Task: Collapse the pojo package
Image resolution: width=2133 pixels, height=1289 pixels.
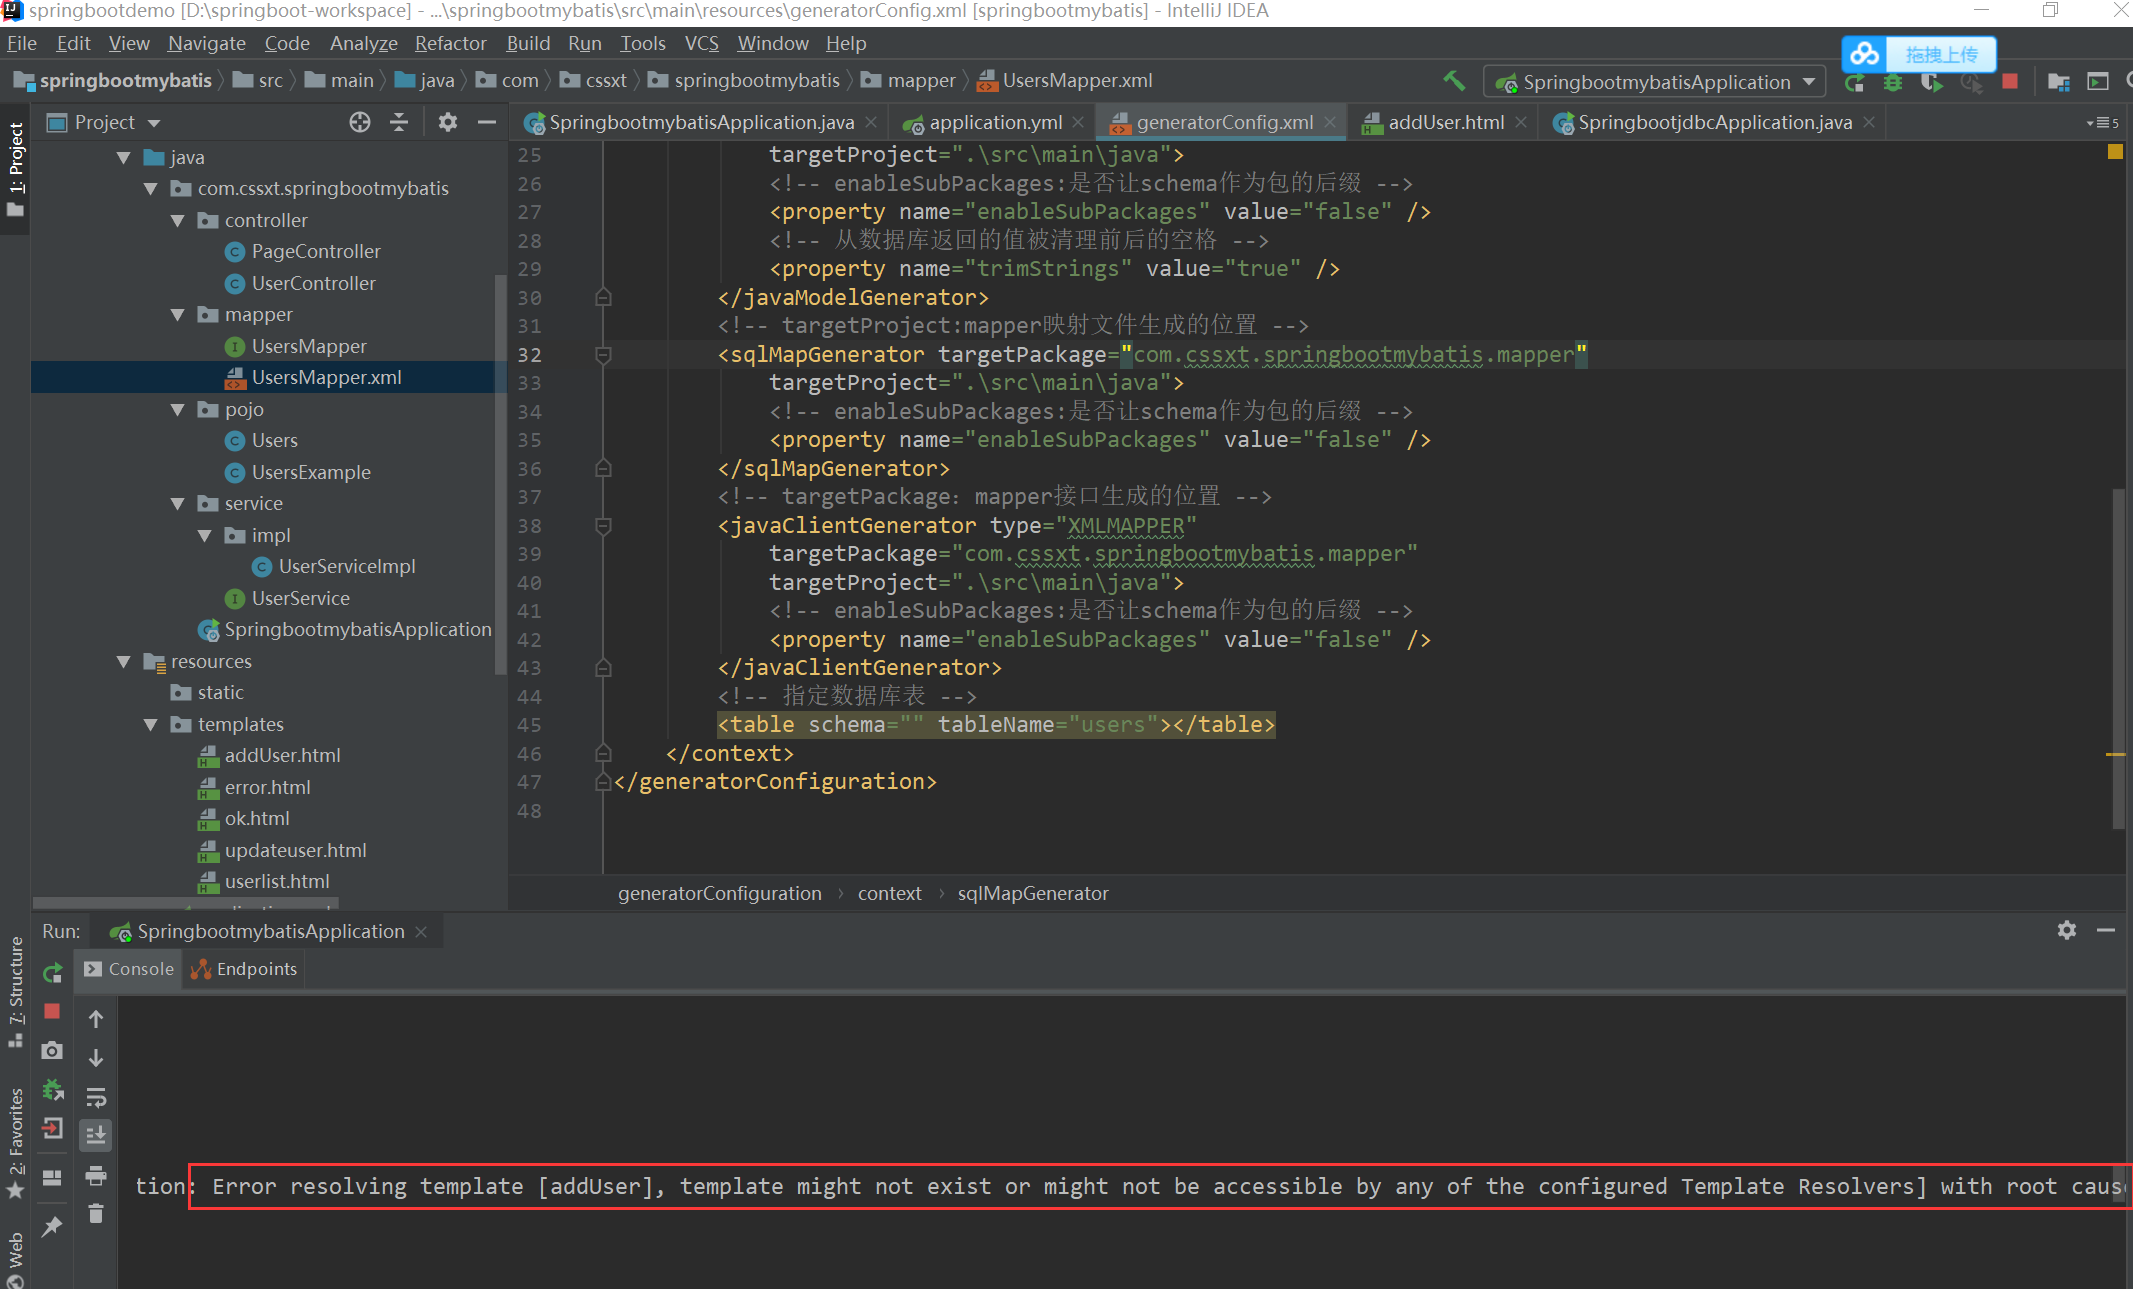Action: [178, 409]
